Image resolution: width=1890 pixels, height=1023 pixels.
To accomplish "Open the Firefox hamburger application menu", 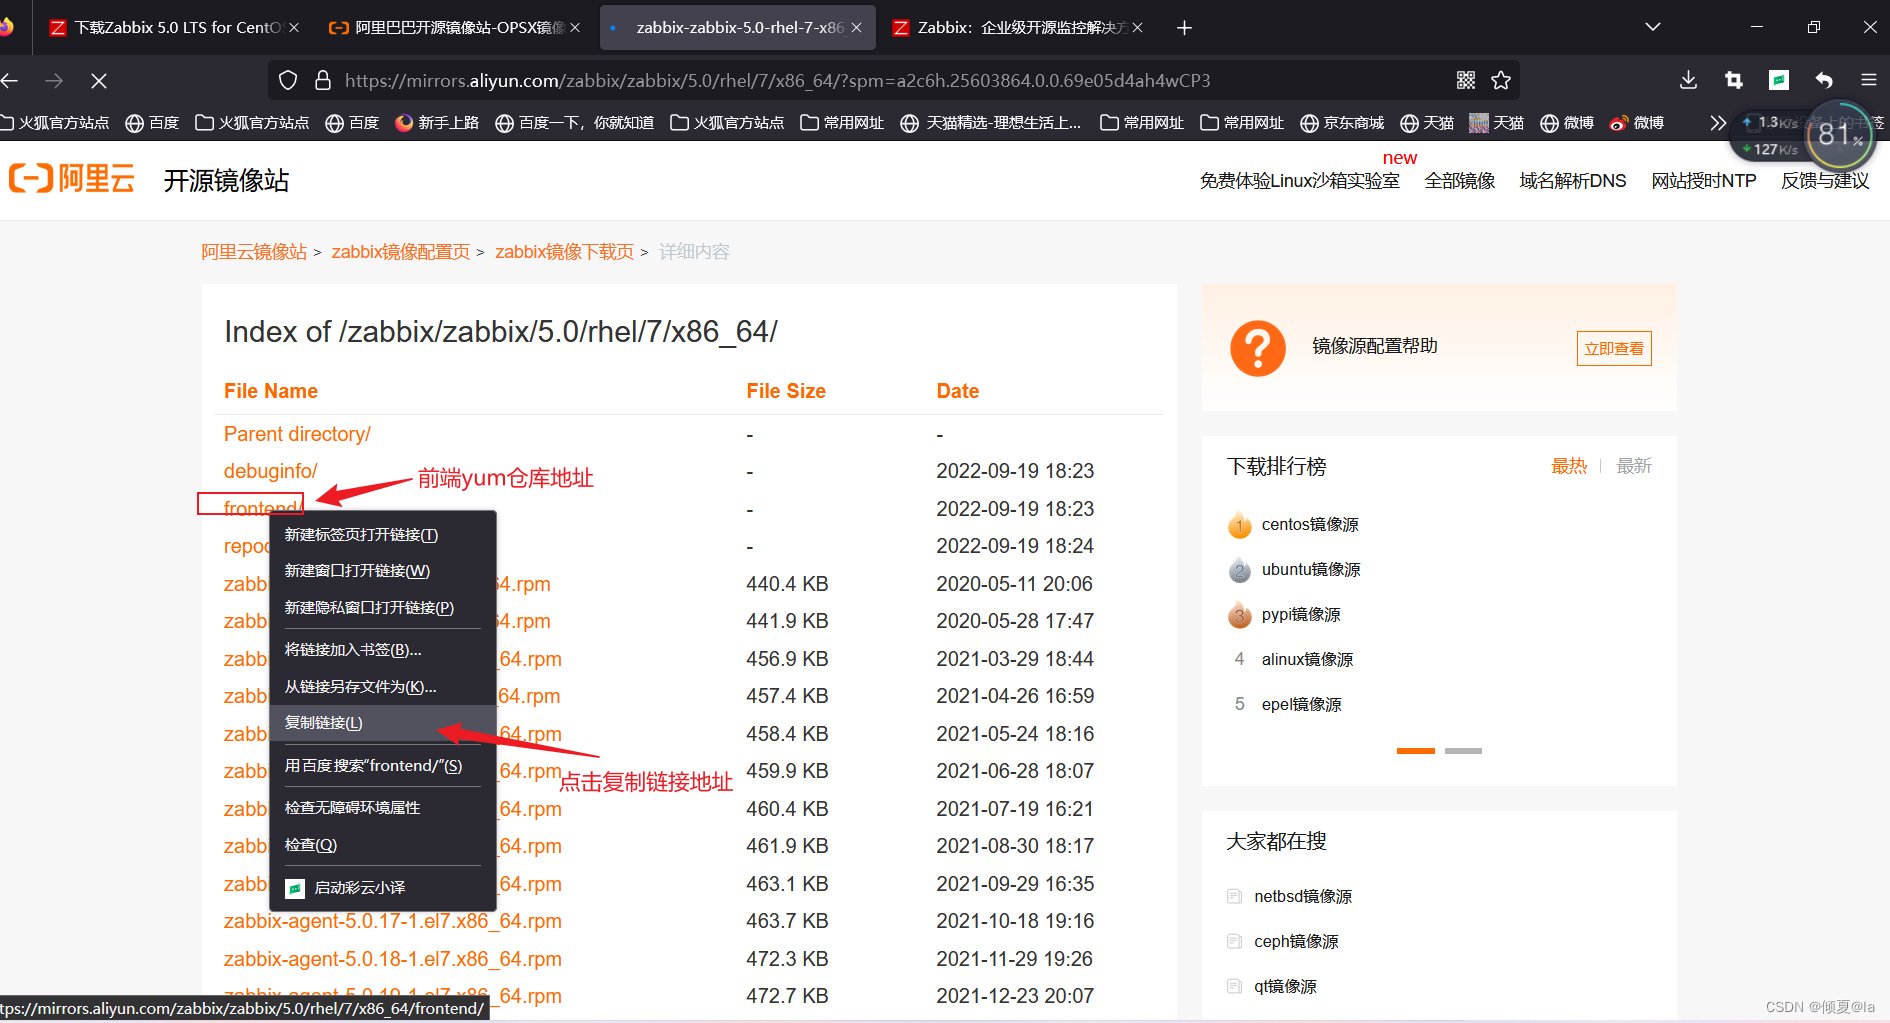I will click(1868, 80).
